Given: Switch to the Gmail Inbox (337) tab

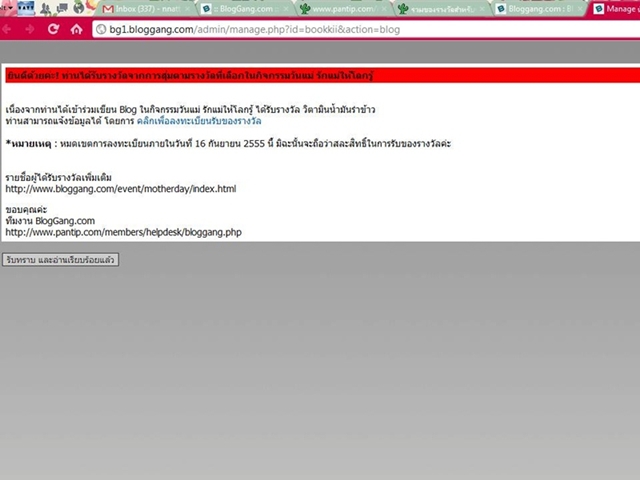Looking at the screenshot, I should (145, 9).
